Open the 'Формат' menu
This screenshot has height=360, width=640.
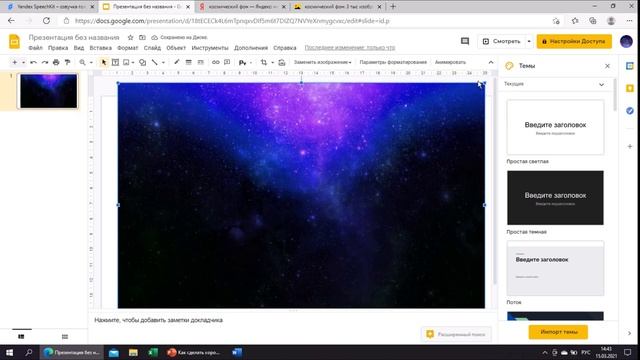pyautogui.click(x=127, y=48)
